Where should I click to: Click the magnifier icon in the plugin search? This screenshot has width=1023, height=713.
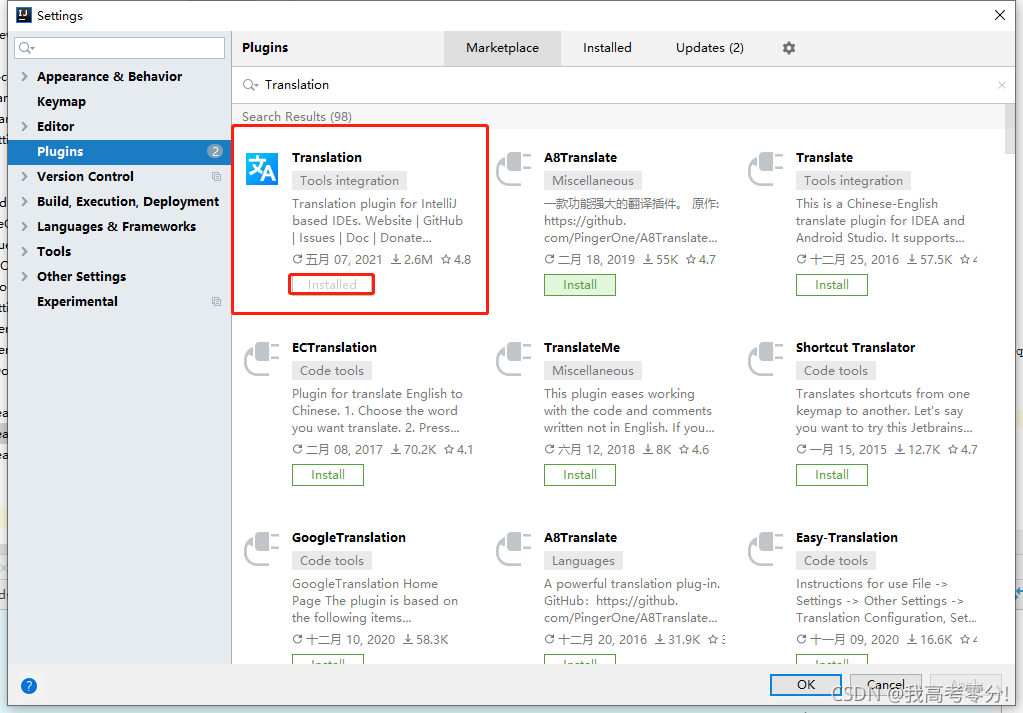click(250, 85)
